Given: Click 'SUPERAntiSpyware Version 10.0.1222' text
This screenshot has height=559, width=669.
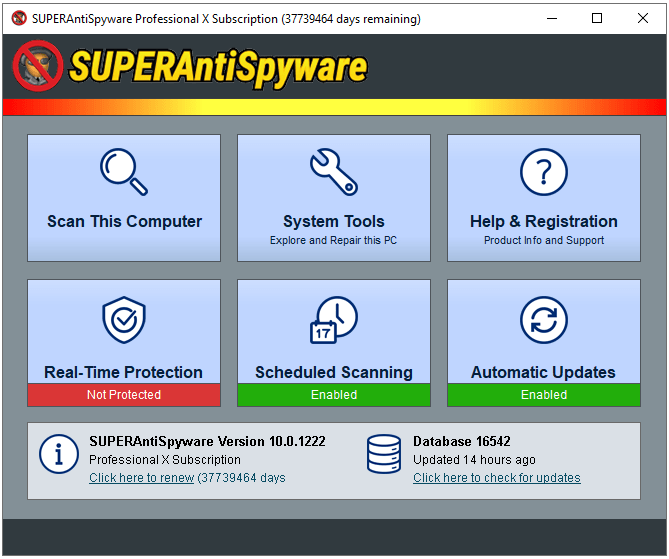Looking at the screenshot, I should [207, 441].
